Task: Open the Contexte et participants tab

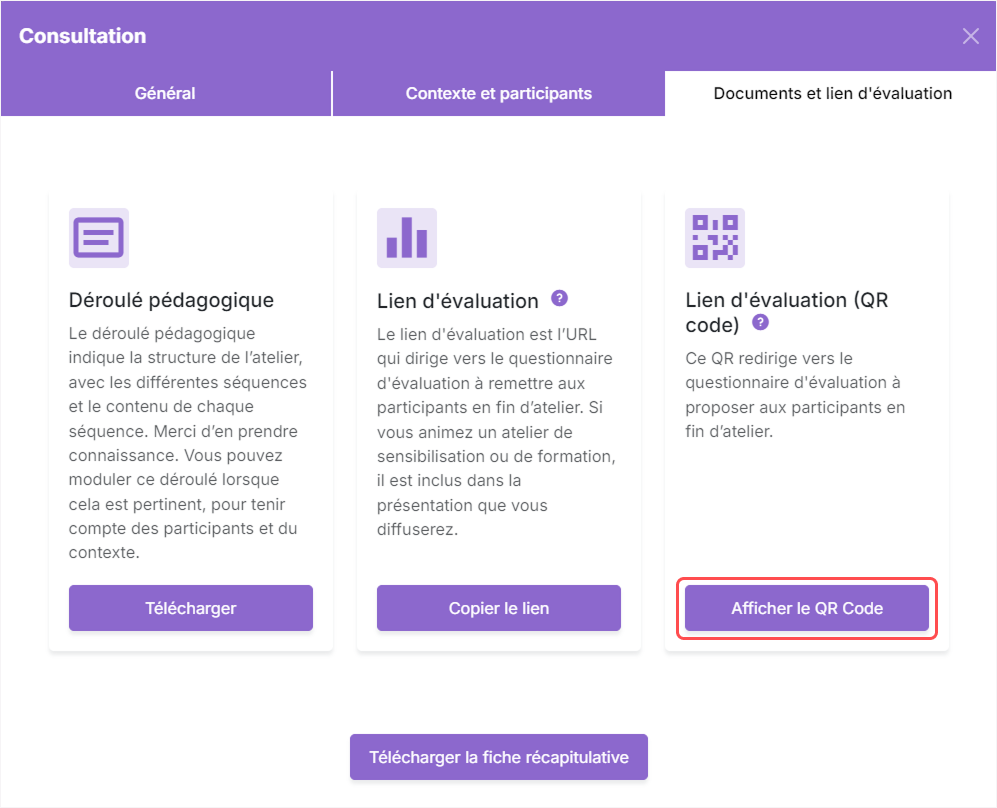Action: pos(498,93)
